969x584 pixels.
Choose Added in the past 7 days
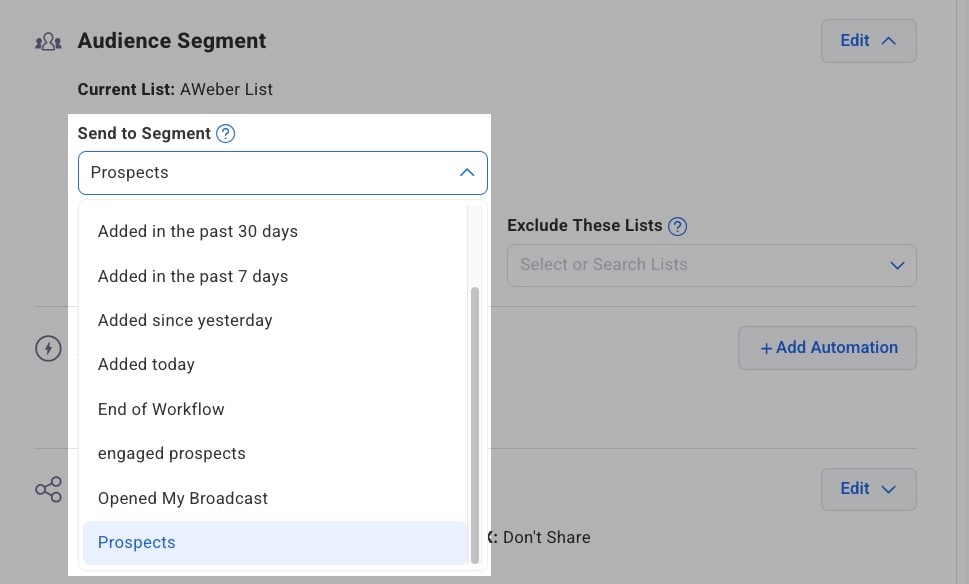(x=193, y=276)
